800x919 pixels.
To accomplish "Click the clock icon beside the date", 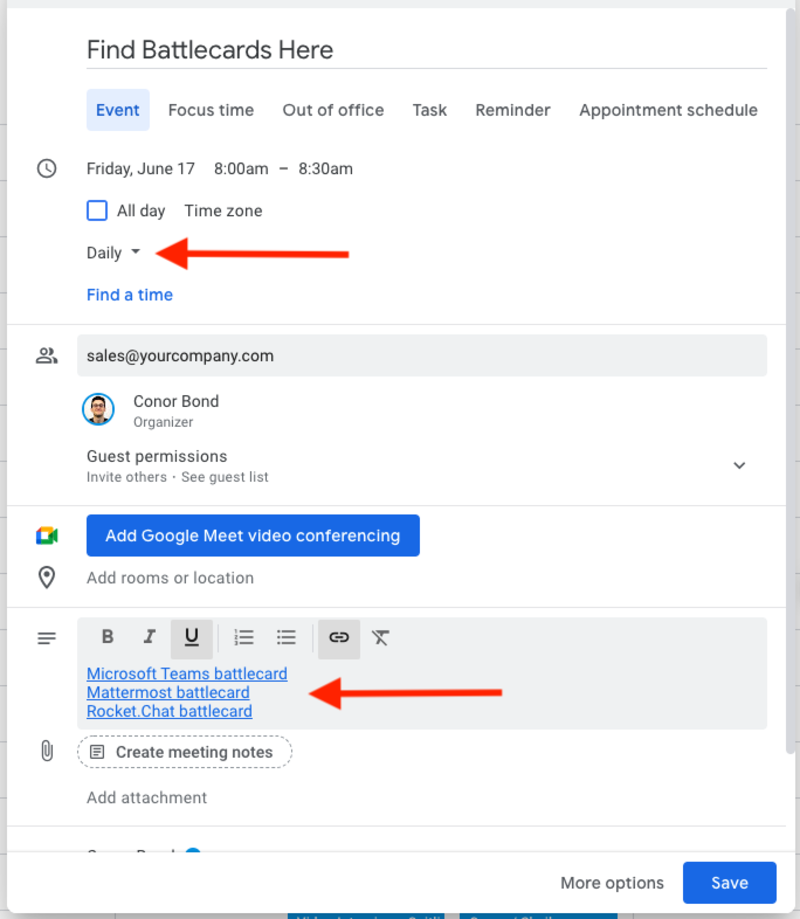I will [x=47, y=169].
